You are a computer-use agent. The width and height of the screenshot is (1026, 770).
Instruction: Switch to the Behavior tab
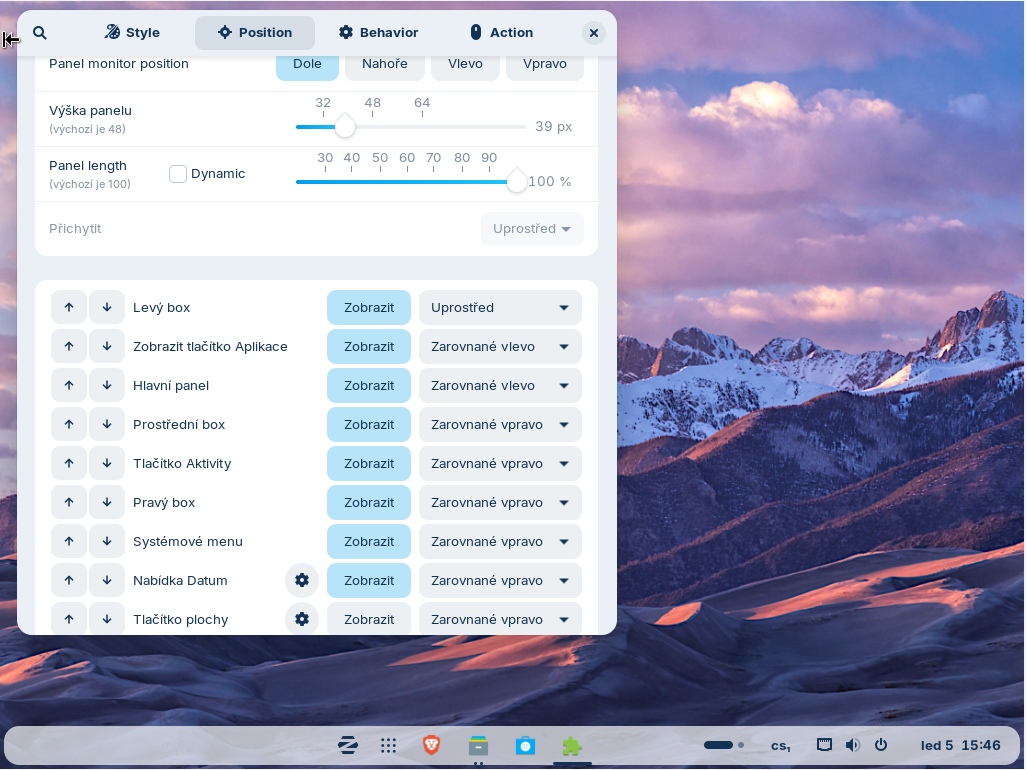point(378,33)
